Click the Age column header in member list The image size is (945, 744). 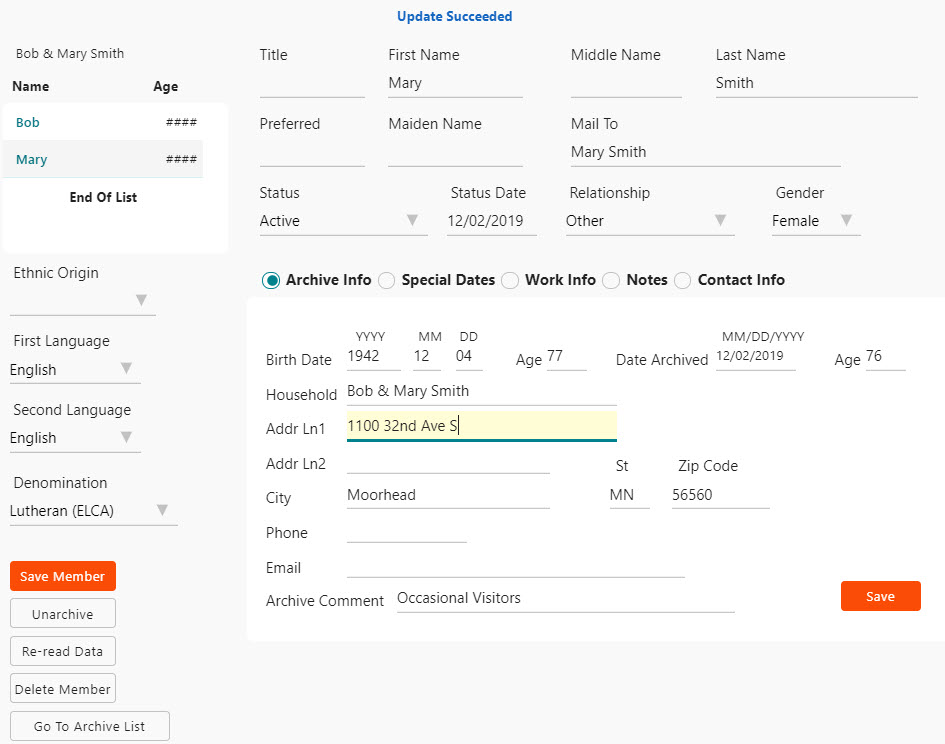coord(166,86)
